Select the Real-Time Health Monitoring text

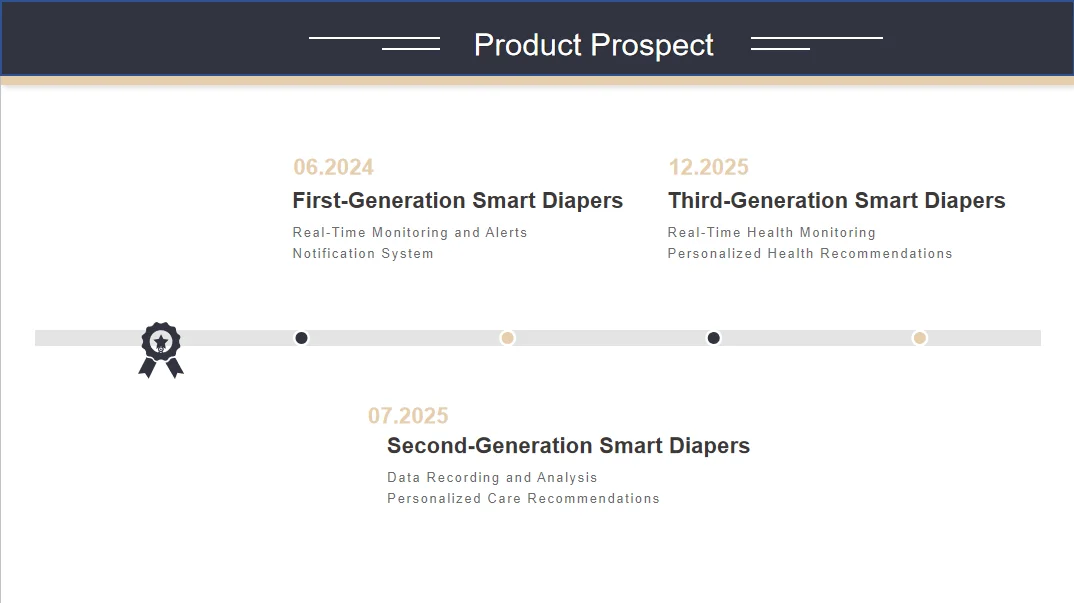[771, 233]
